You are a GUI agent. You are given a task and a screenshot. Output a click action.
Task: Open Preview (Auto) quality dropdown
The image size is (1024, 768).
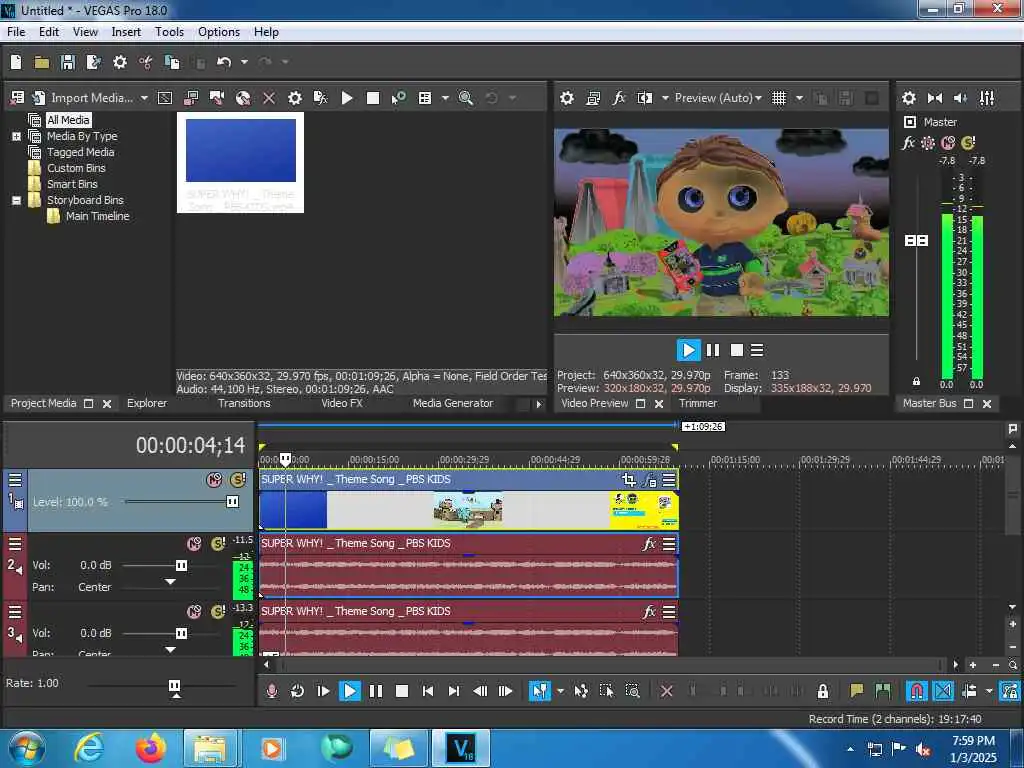718,98
